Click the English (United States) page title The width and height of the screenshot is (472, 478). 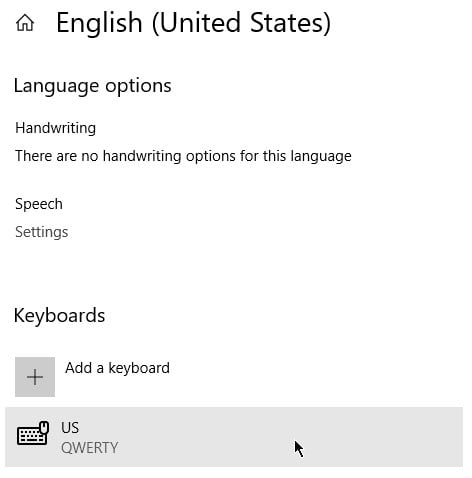[x=193, y=23]
